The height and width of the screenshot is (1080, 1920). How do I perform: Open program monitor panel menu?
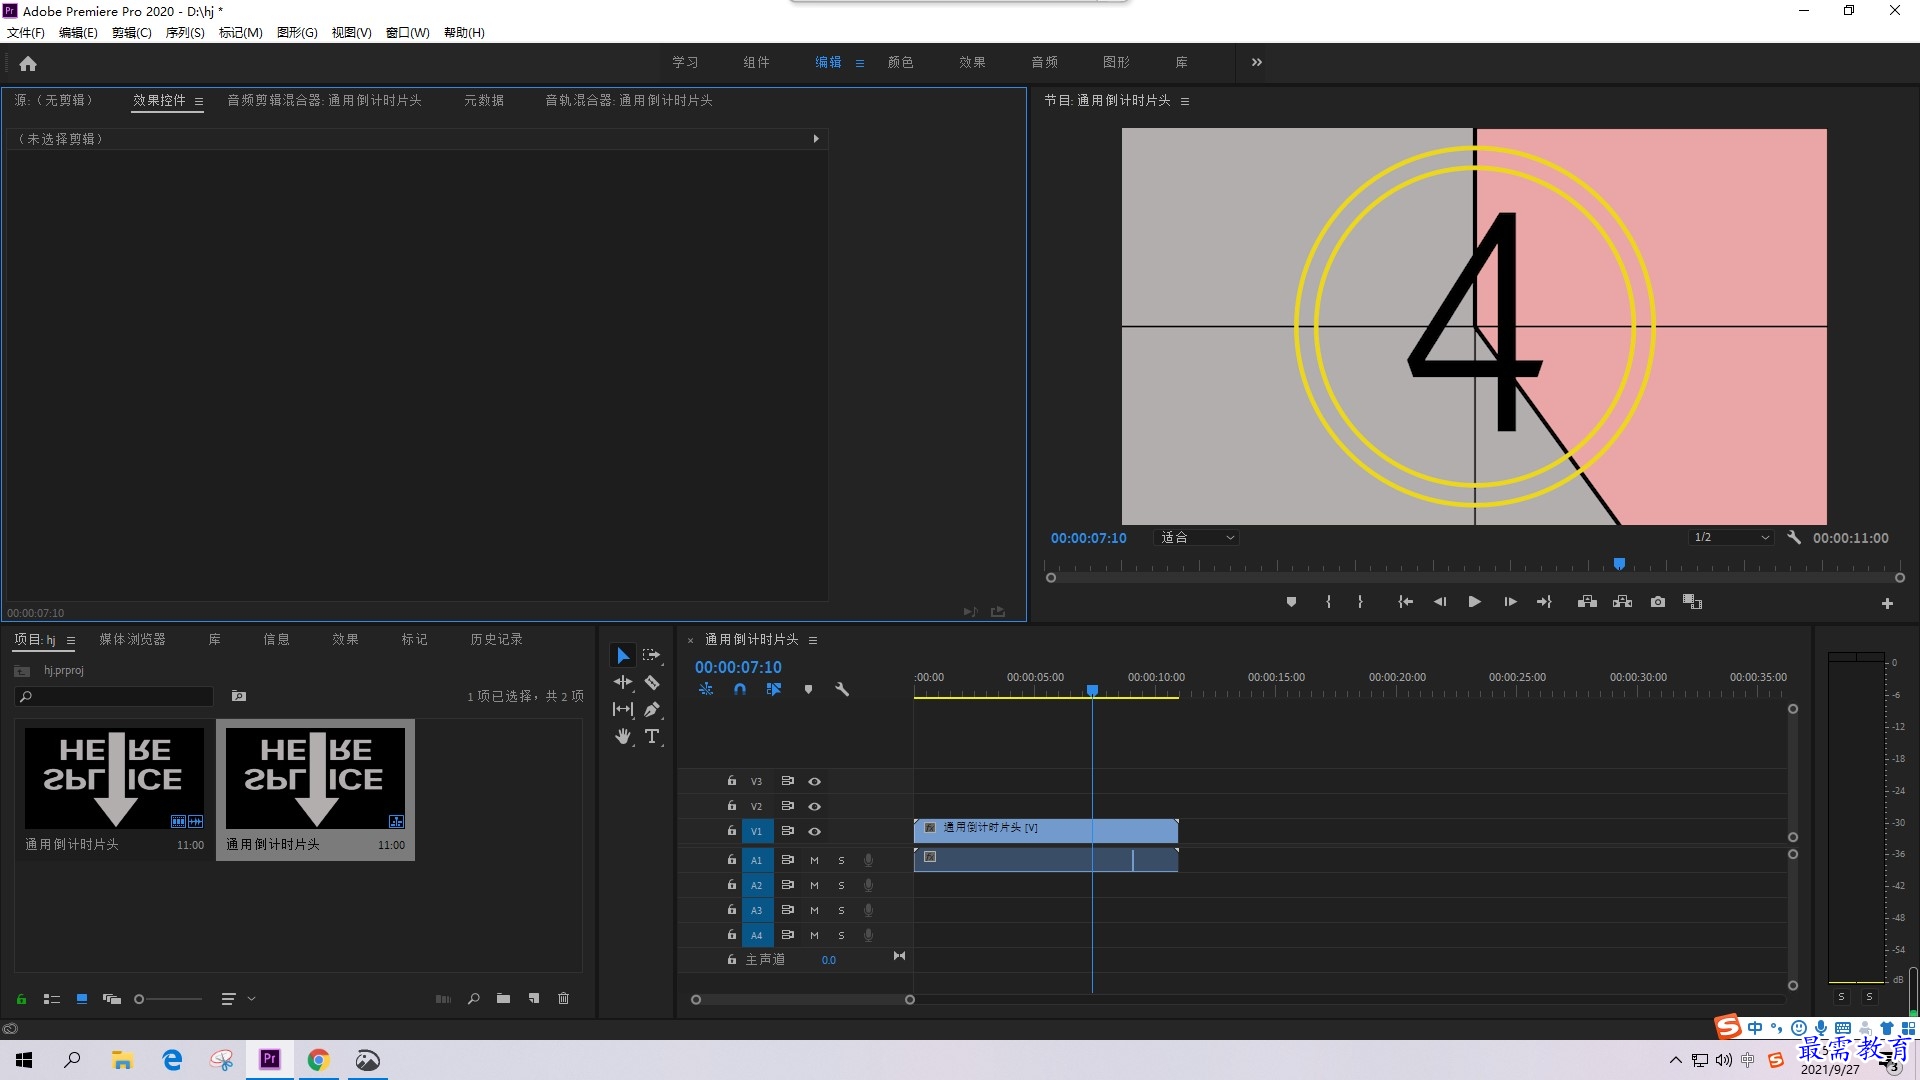(1185, 101)
